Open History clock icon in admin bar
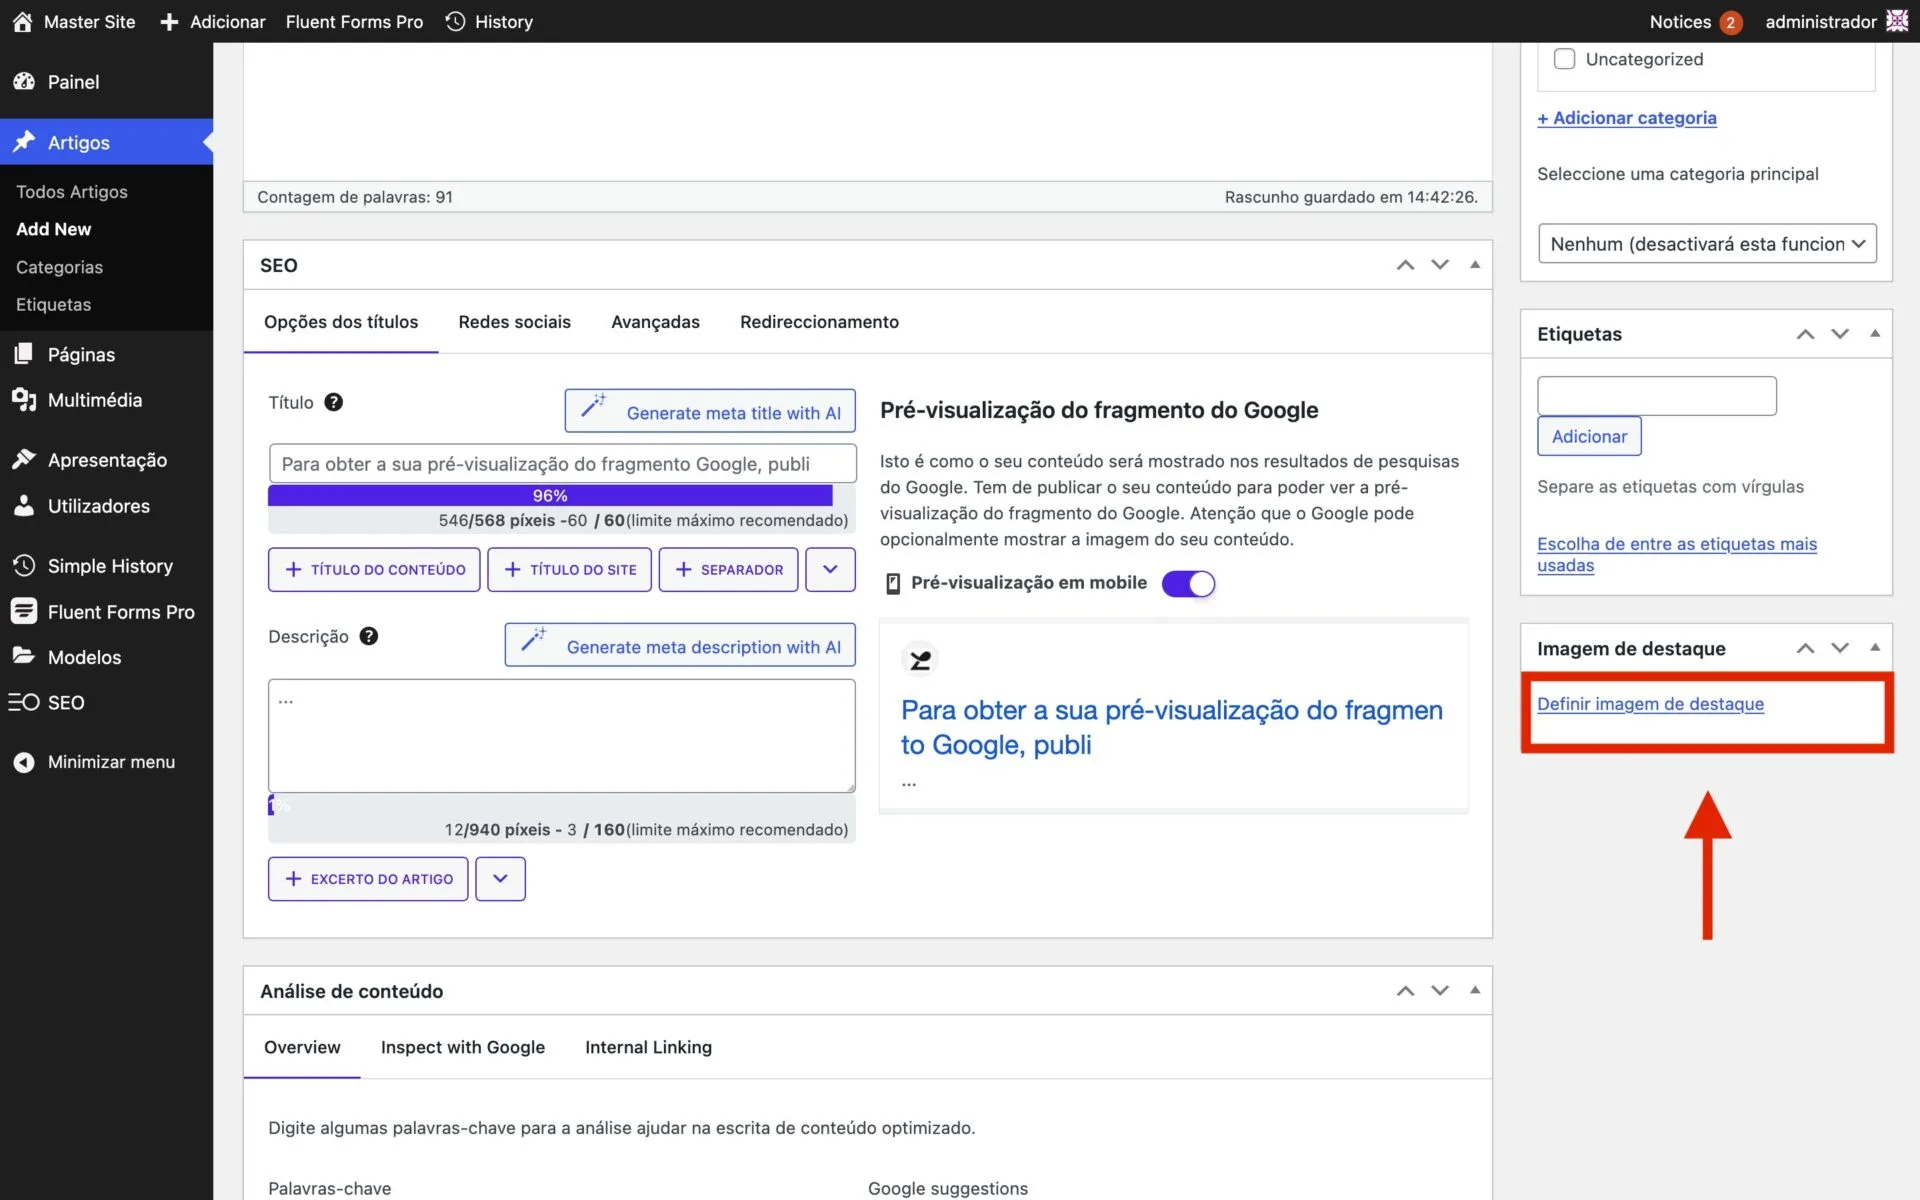 click(456, 22)
